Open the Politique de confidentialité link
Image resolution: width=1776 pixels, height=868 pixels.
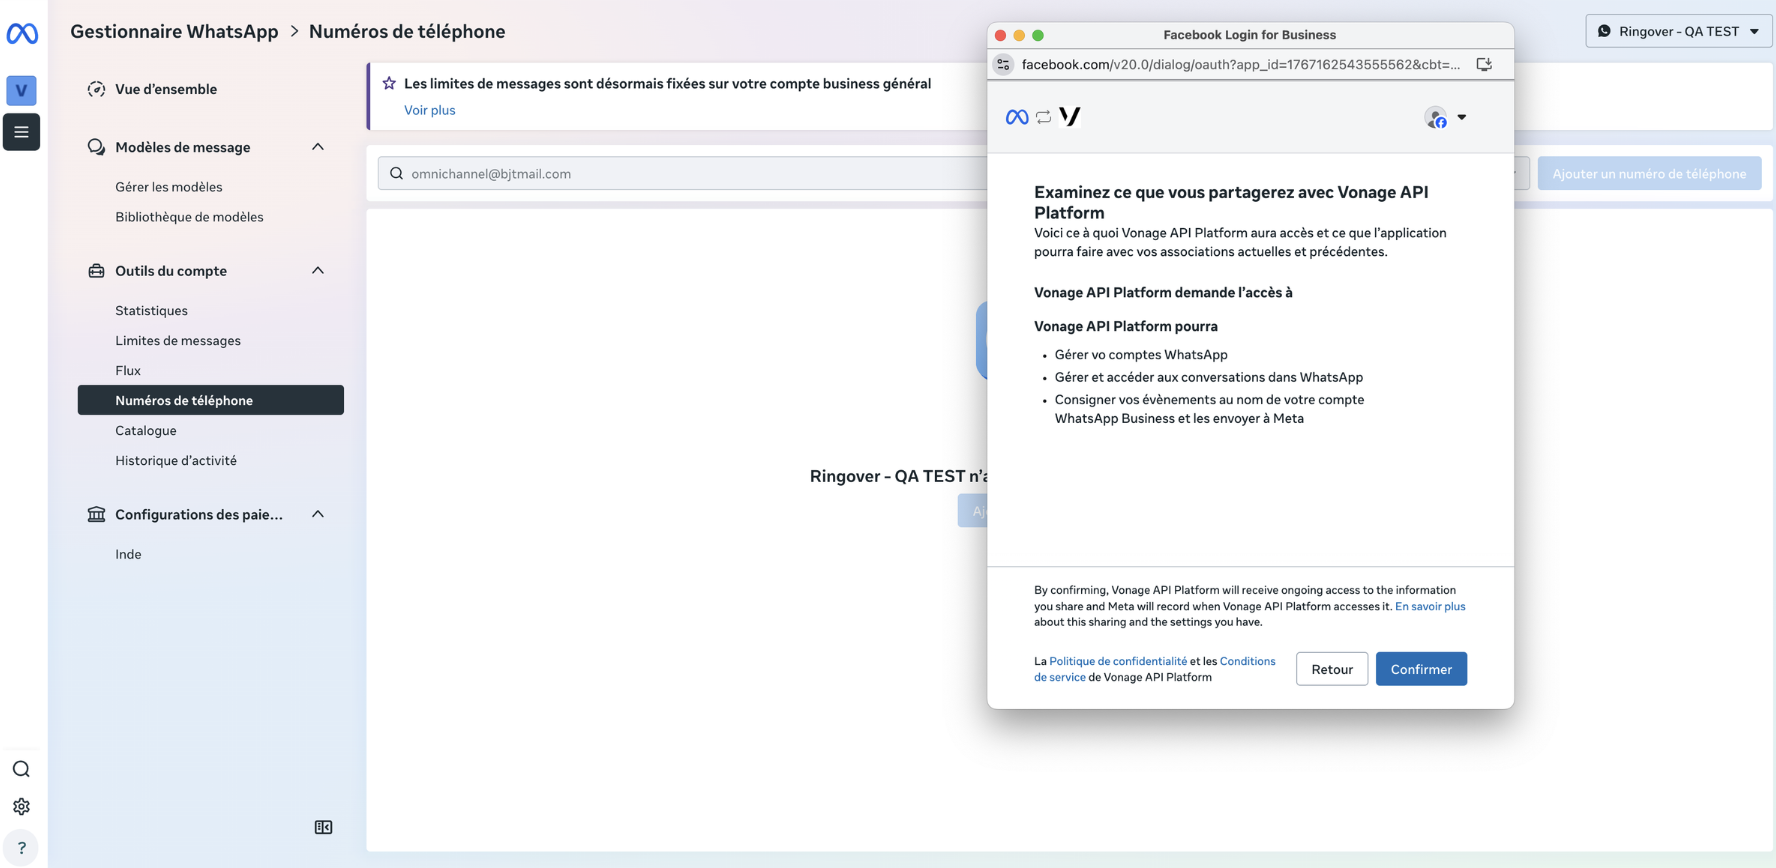click(1118, 661)
